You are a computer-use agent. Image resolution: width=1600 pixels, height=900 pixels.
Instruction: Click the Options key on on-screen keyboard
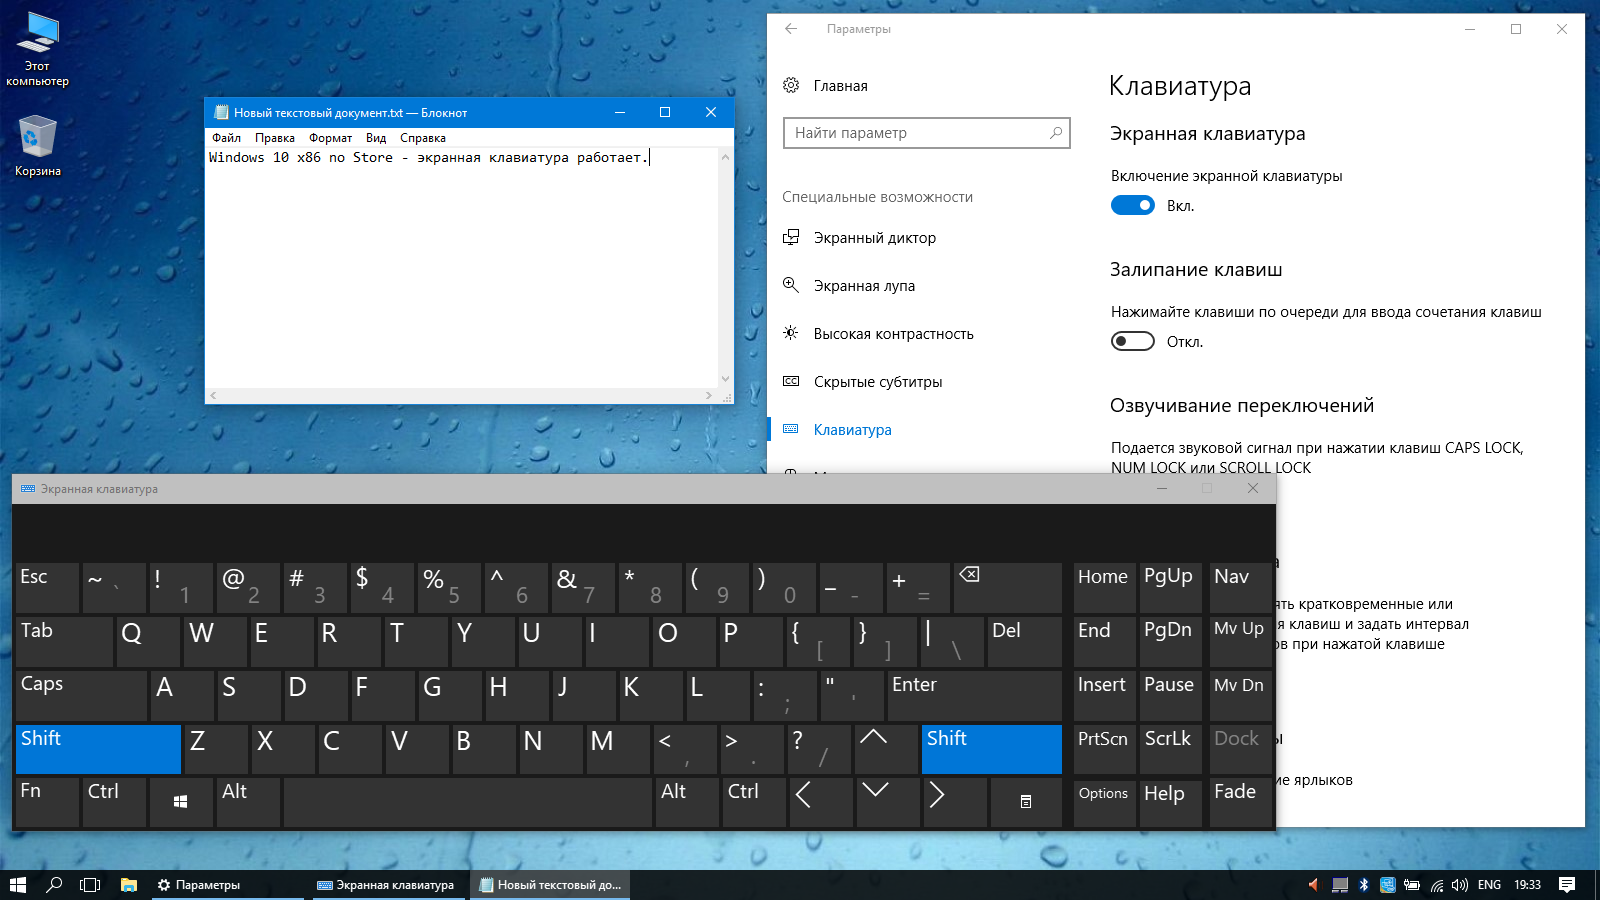(x=1103, y=802)
